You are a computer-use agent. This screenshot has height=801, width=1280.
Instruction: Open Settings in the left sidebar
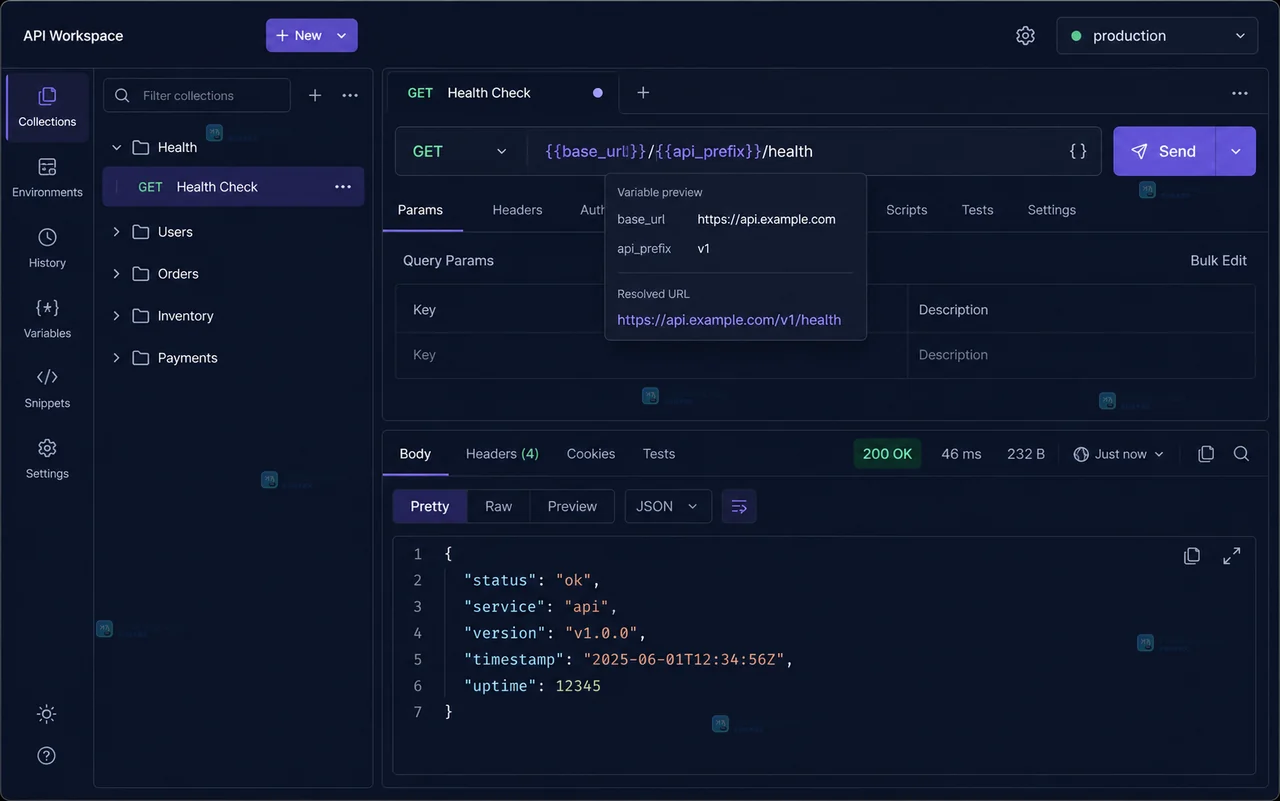coord(47,459)
